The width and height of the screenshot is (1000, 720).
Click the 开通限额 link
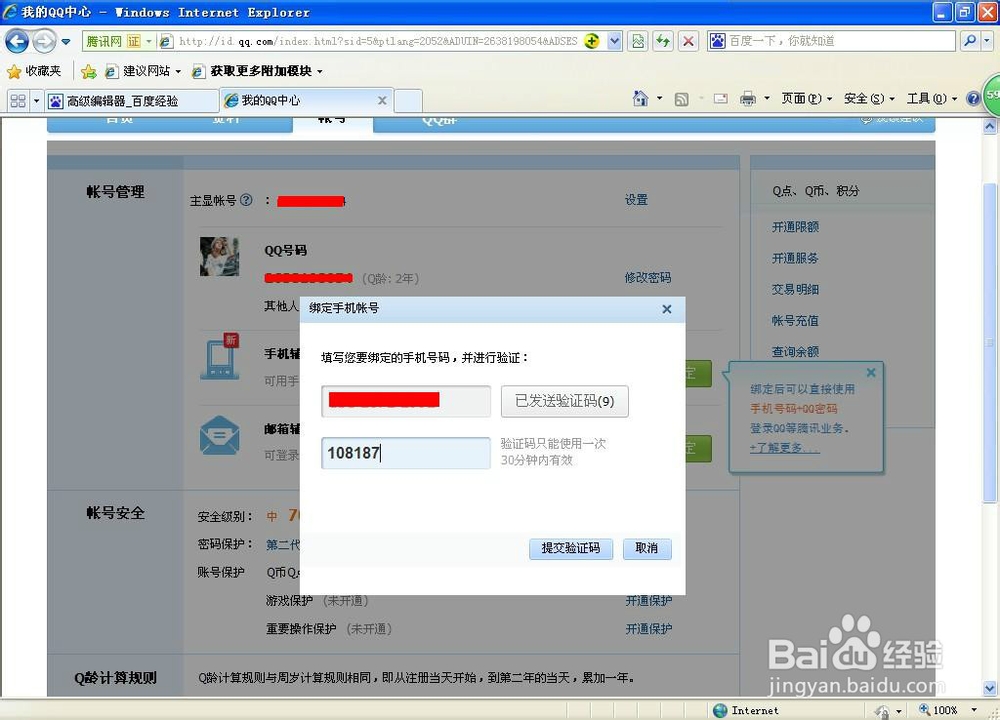(x=795, y=226)
